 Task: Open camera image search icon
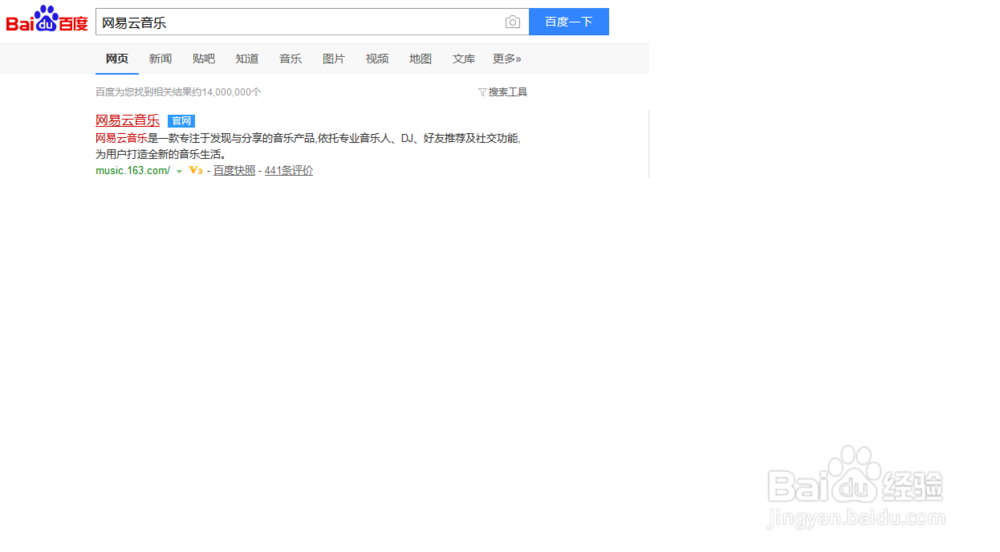(x=512, y=22)
